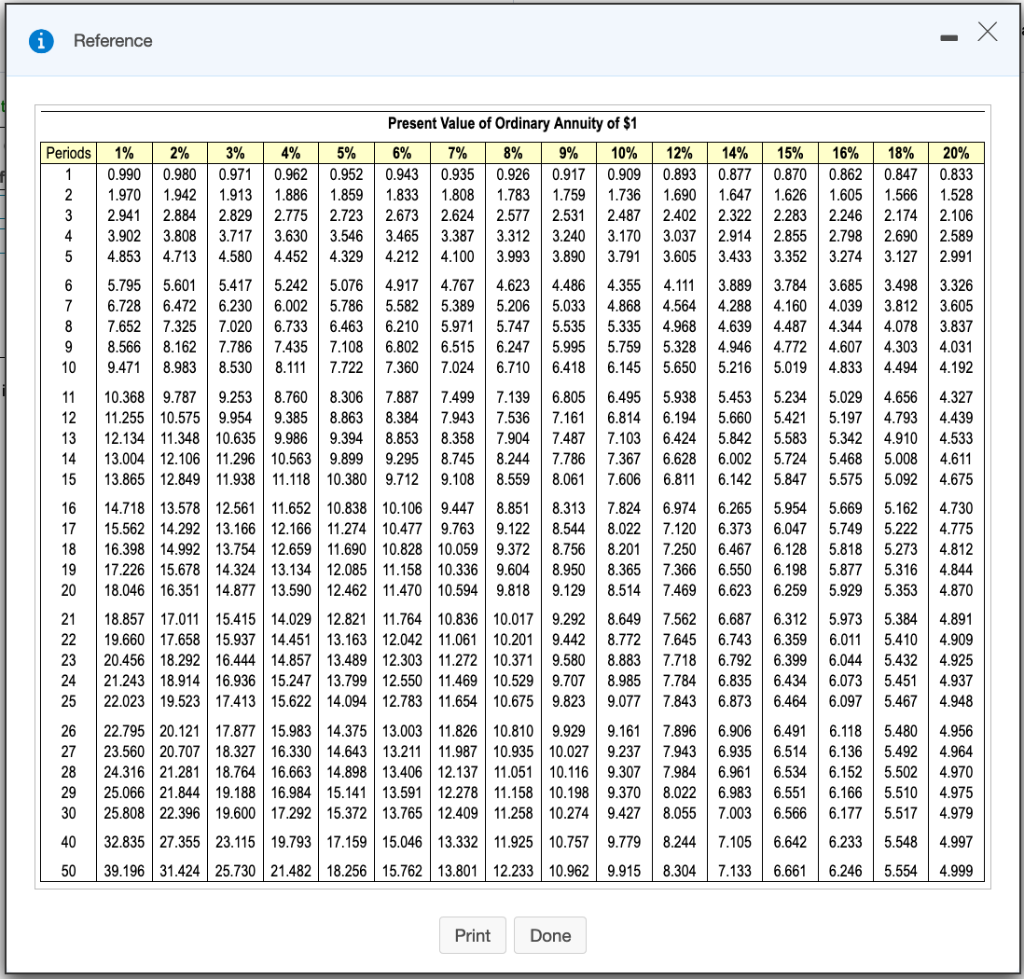Click the 10% column header
Screen dimensions: 1024x979
pos(624,153)
